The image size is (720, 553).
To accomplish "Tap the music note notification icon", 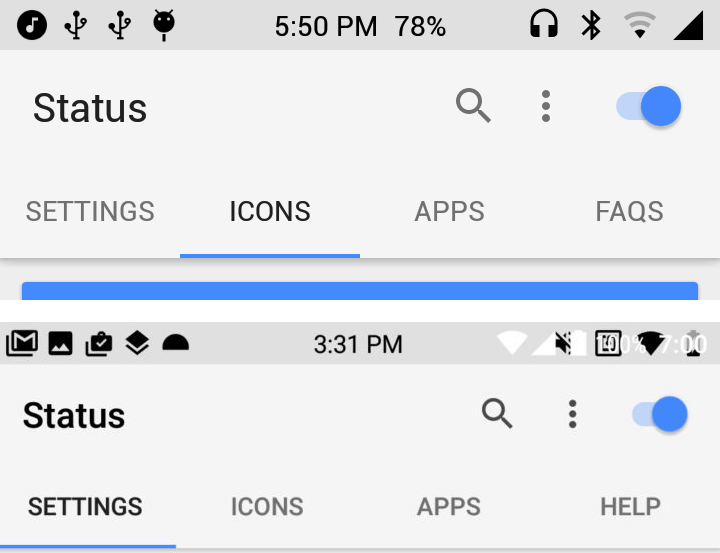I will [32, 25].
